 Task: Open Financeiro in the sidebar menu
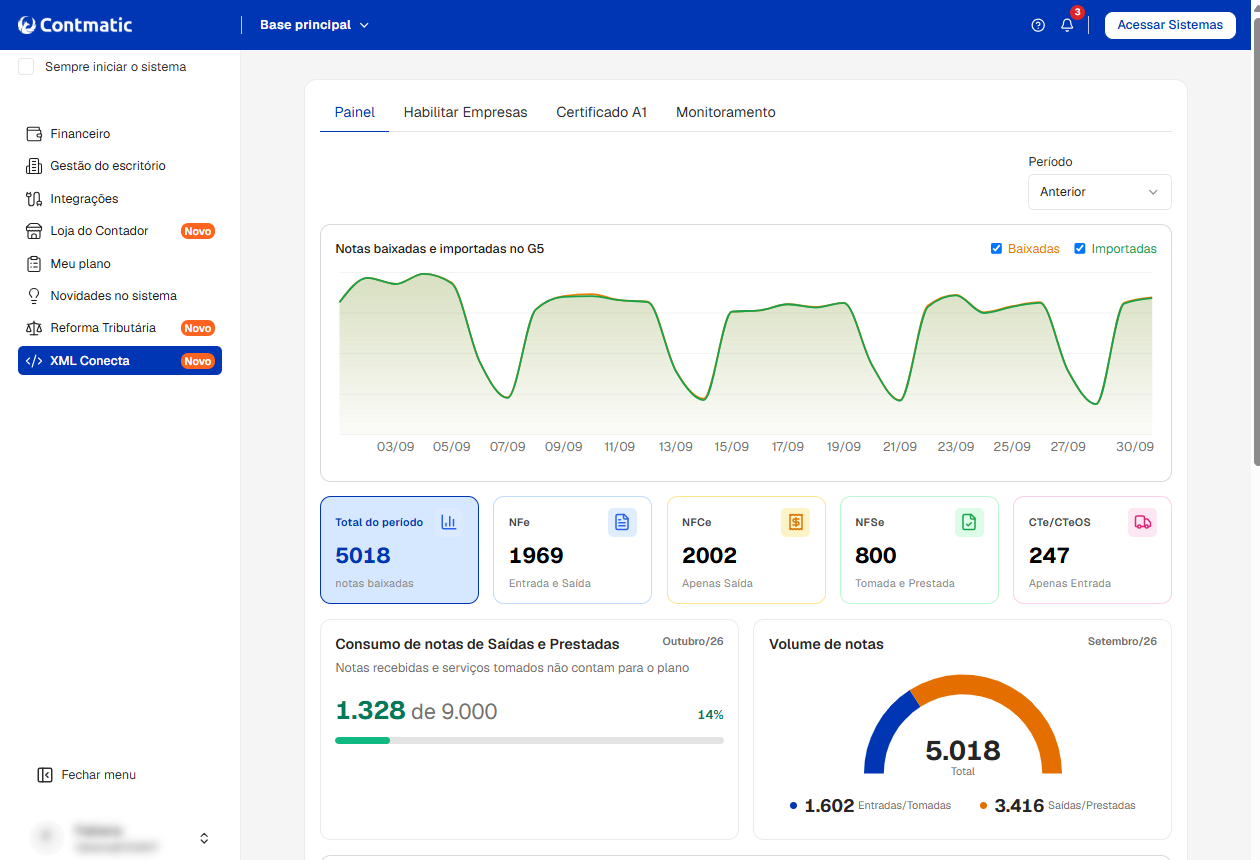click(120, 134)
